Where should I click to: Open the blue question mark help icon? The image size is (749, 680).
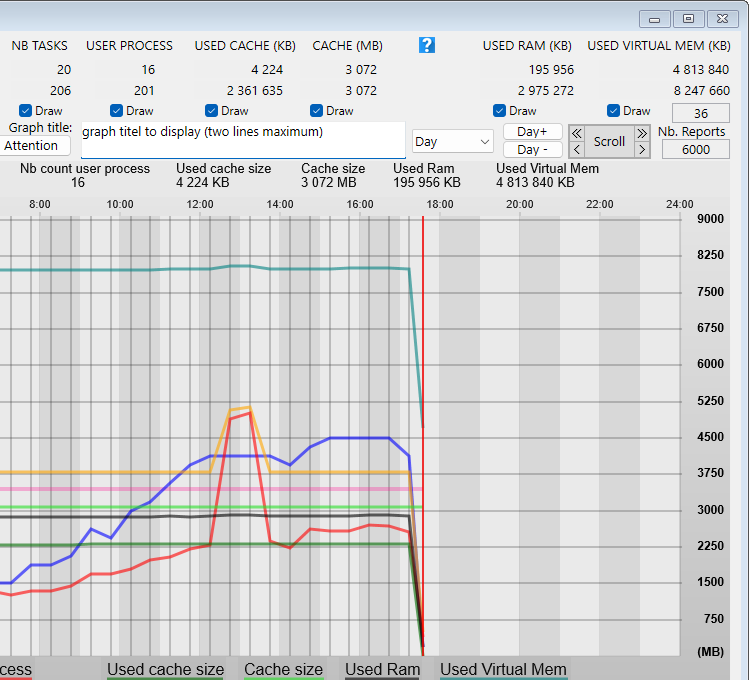click(x=427, y=45)
